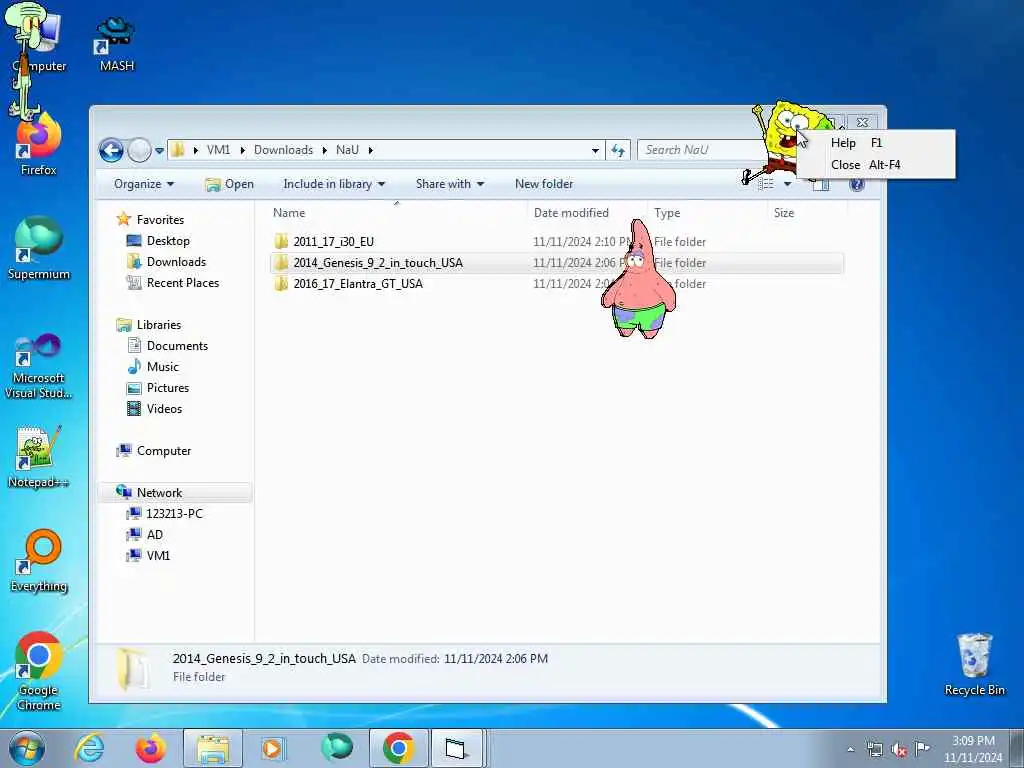Click the Forward navigation arrow
Viewport: 1024px width, 768px height.
coord(139,150)
